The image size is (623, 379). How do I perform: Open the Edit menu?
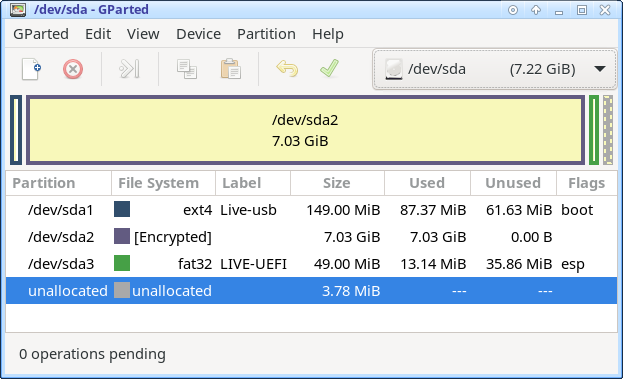(98, 34)
